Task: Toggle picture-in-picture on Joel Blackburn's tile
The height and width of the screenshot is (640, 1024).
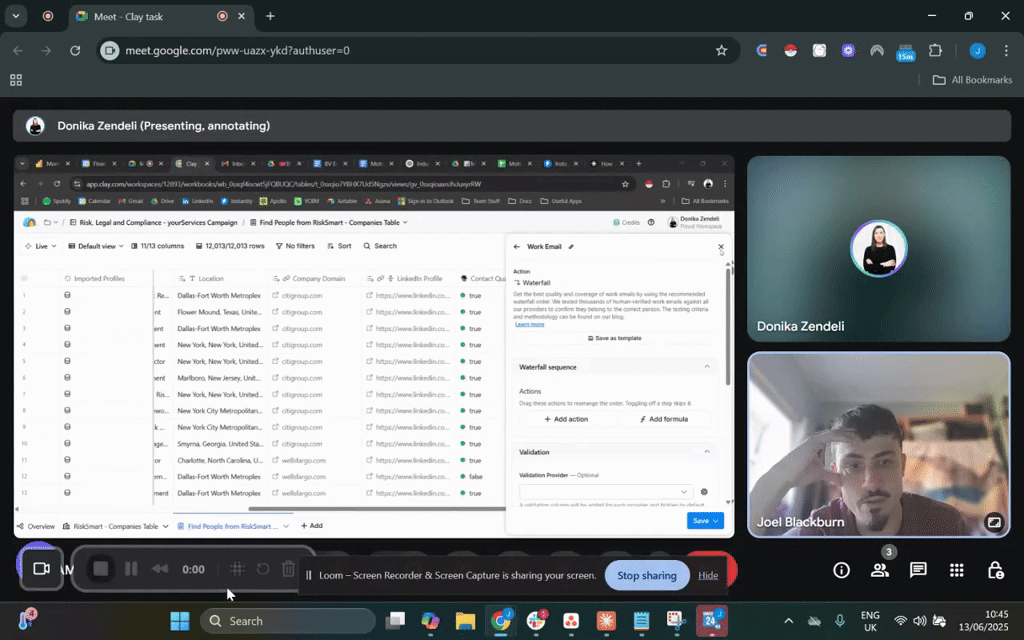Action: click(993, 522)
